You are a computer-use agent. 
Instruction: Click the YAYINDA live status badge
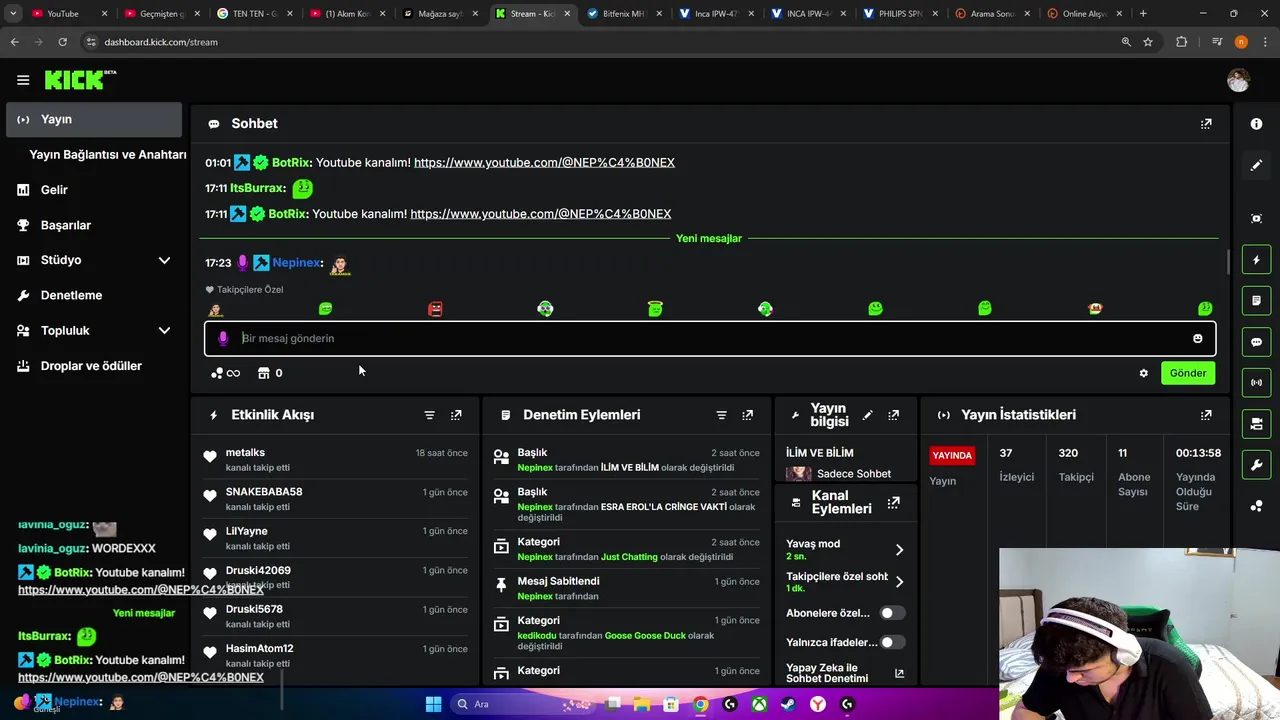pyautogui.click(x=952, y=455)
